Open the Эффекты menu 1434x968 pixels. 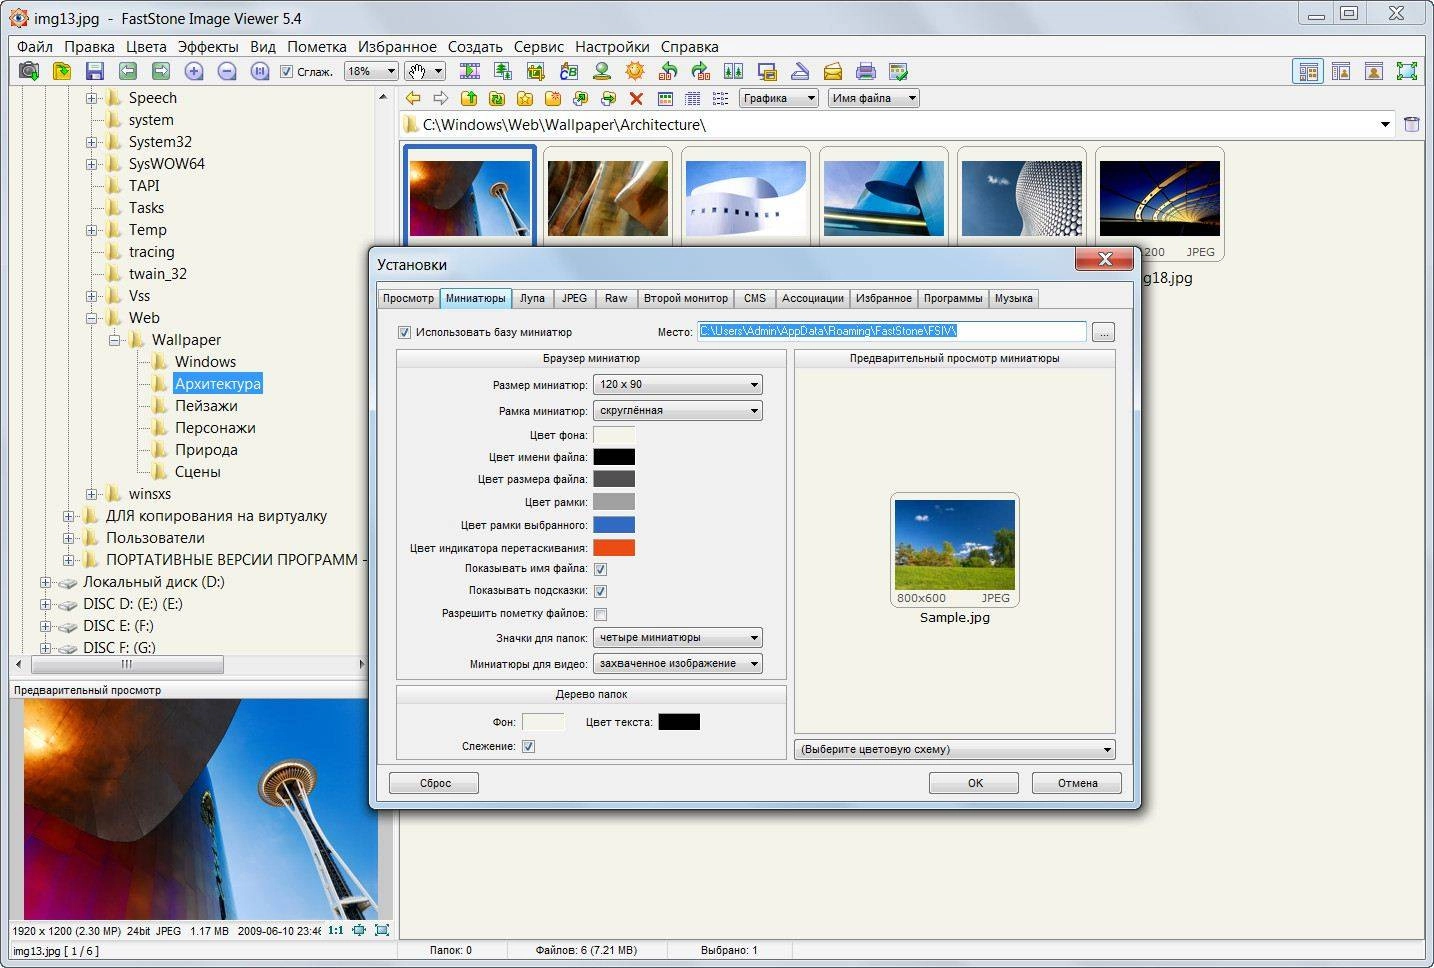click(x=208, y=47)
